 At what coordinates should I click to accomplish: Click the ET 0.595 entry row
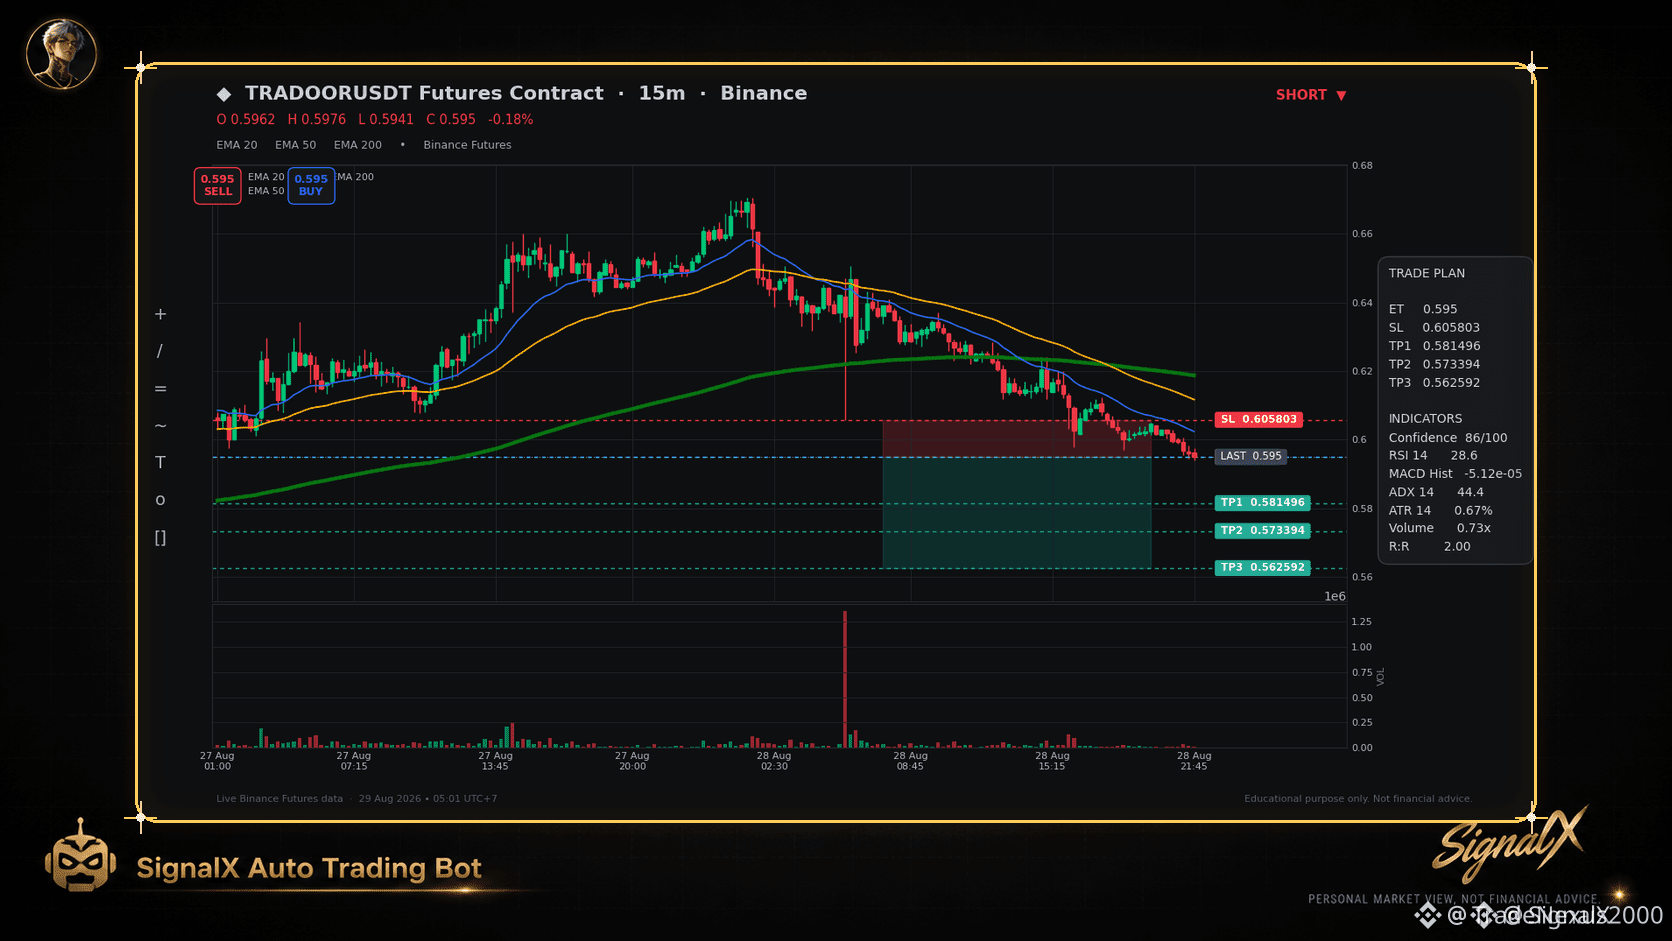pos(1423,309)
